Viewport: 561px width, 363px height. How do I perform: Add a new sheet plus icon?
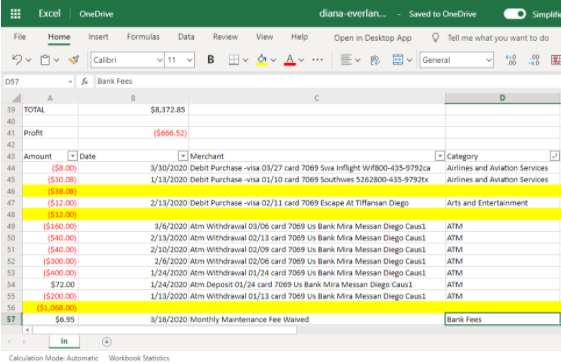coord(107,342)
